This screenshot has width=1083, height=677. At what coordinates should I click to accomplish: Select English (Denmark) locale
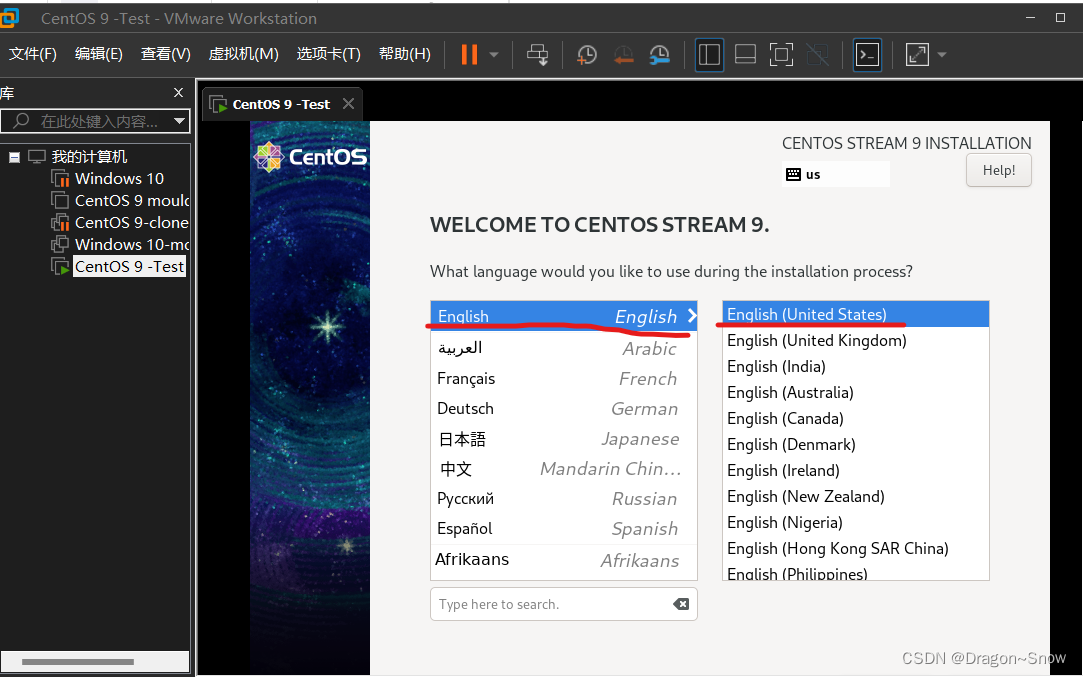click(856, 444)
